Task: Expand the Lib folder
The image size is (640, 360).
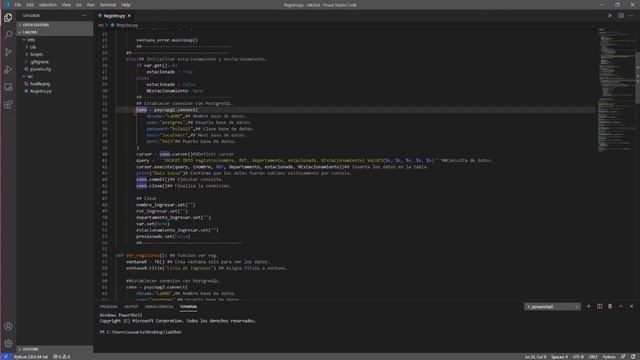Action: pos(33,47)
